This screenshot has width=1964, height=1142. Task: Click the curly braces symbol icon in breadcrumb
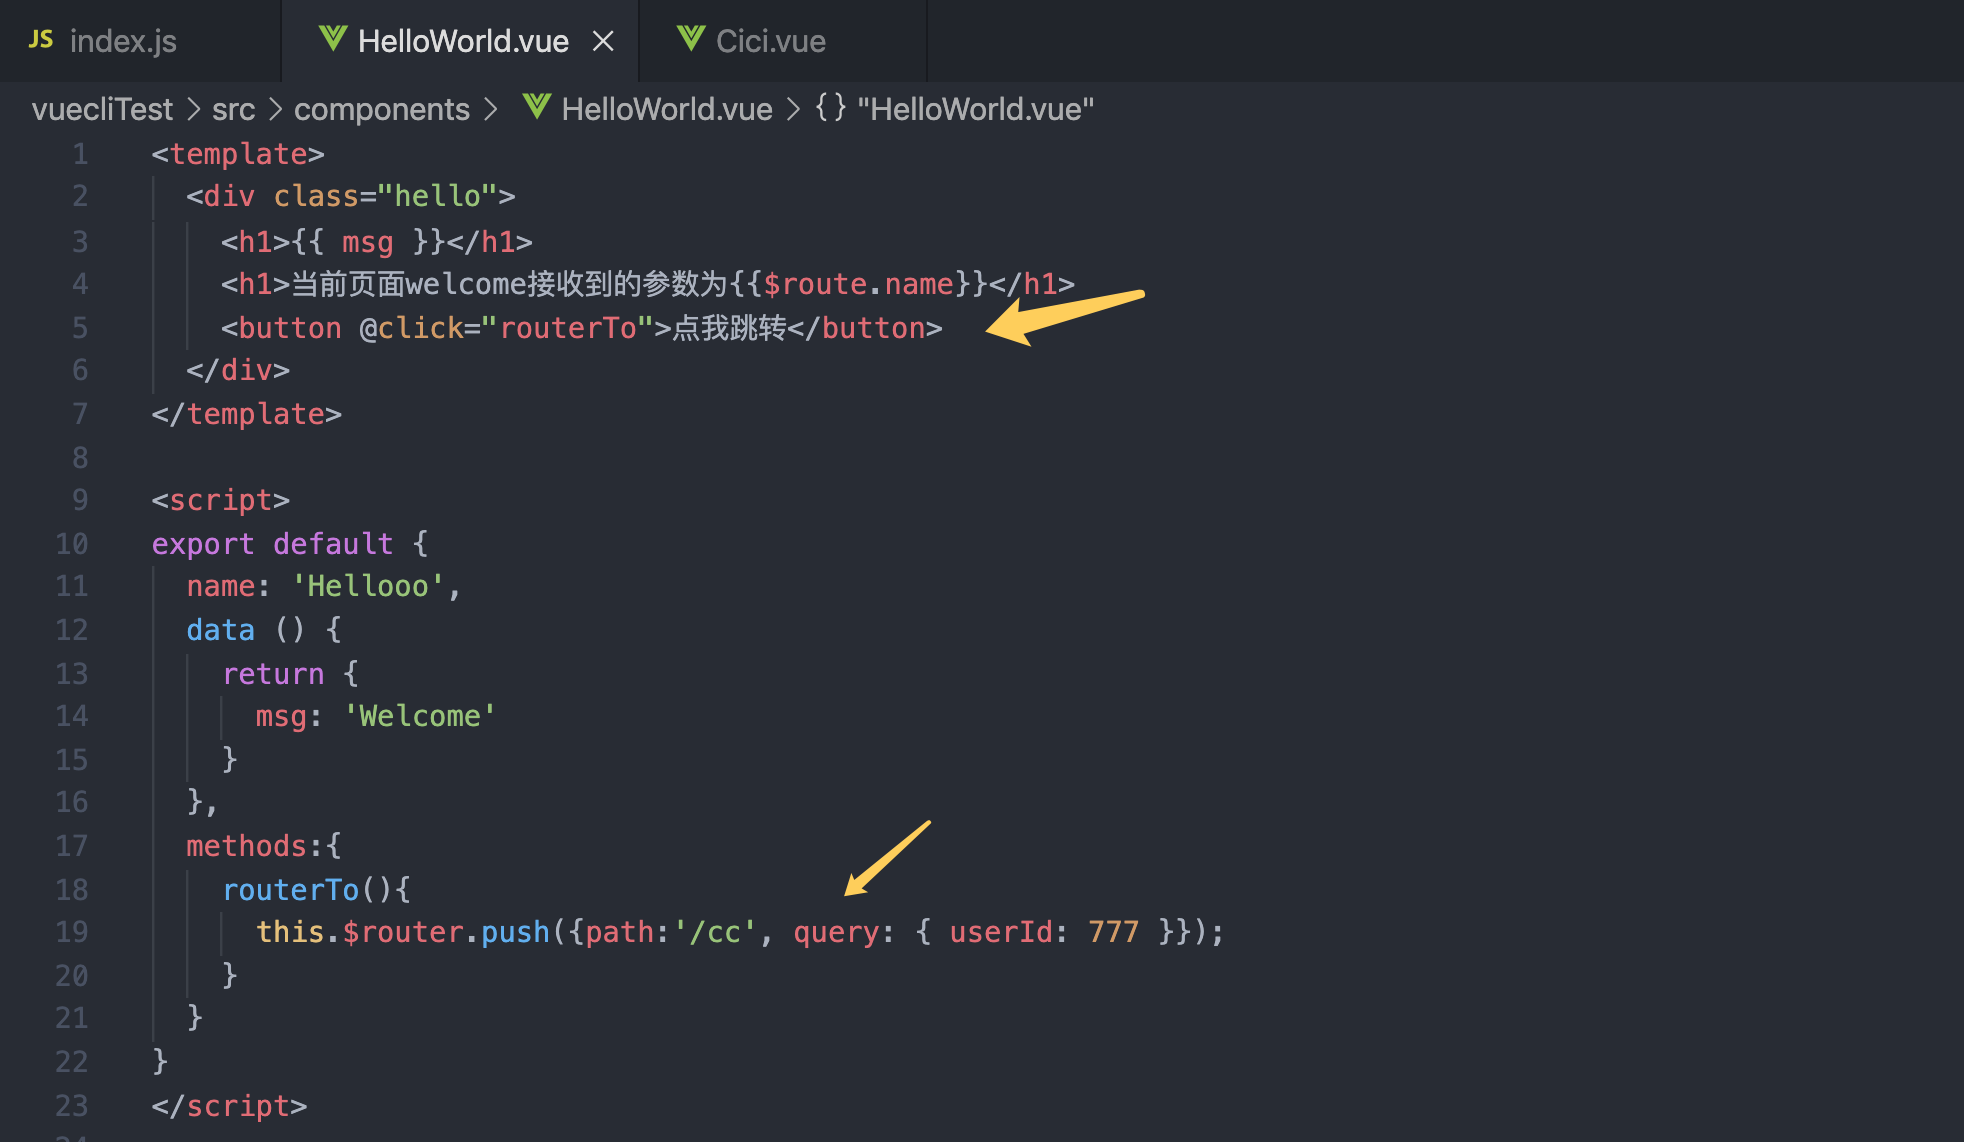click(830, 108)
